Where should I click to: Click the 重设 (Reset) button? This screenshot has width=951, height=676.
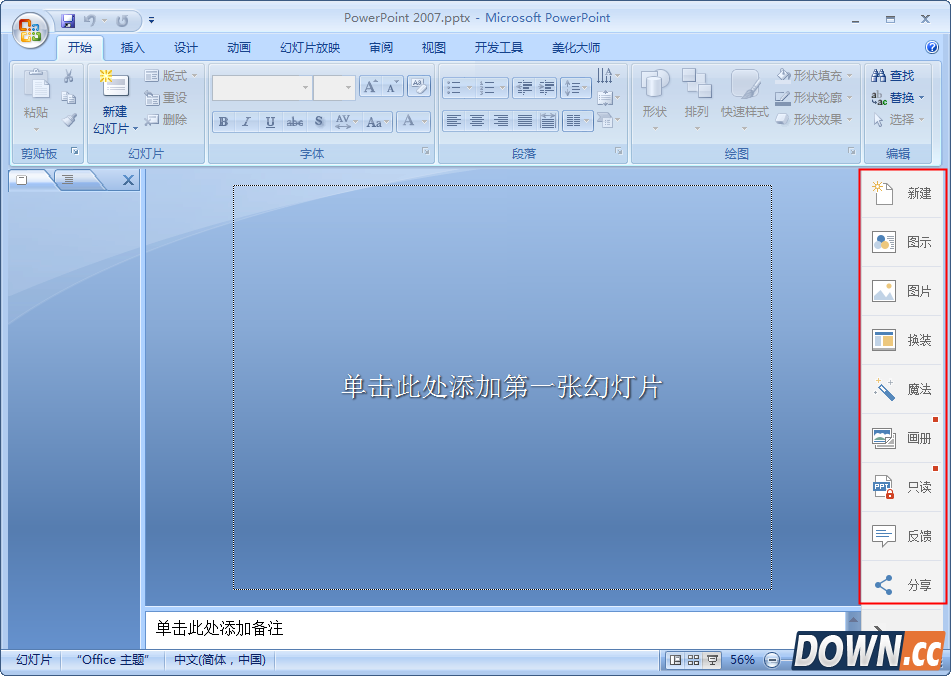click(165, 97)
